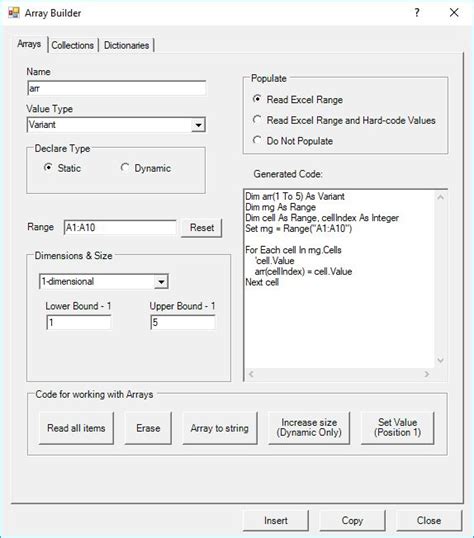This screenshot has width=474, height=538.
Task: Click the horizontal scrollbar left arrow
Action: 251,374
